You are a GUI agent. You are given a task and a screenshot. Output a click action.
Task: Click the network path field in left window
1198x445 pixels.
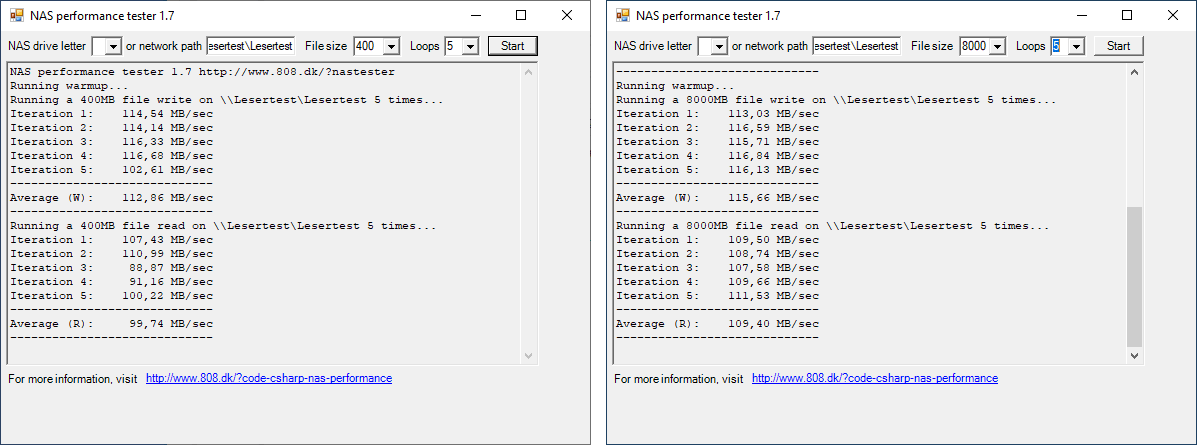click(x=250, y=47)
